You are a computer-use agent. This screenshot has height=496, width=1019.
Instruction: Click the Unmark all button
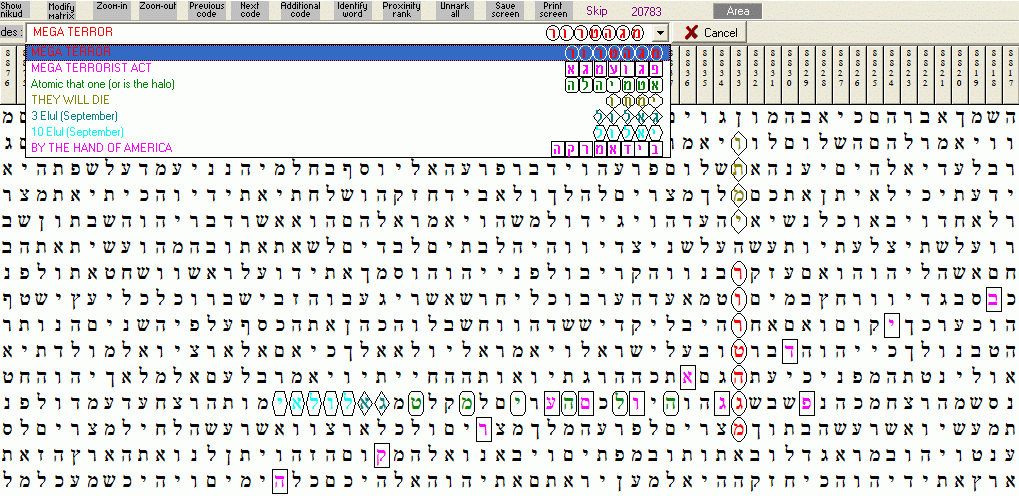454,9
